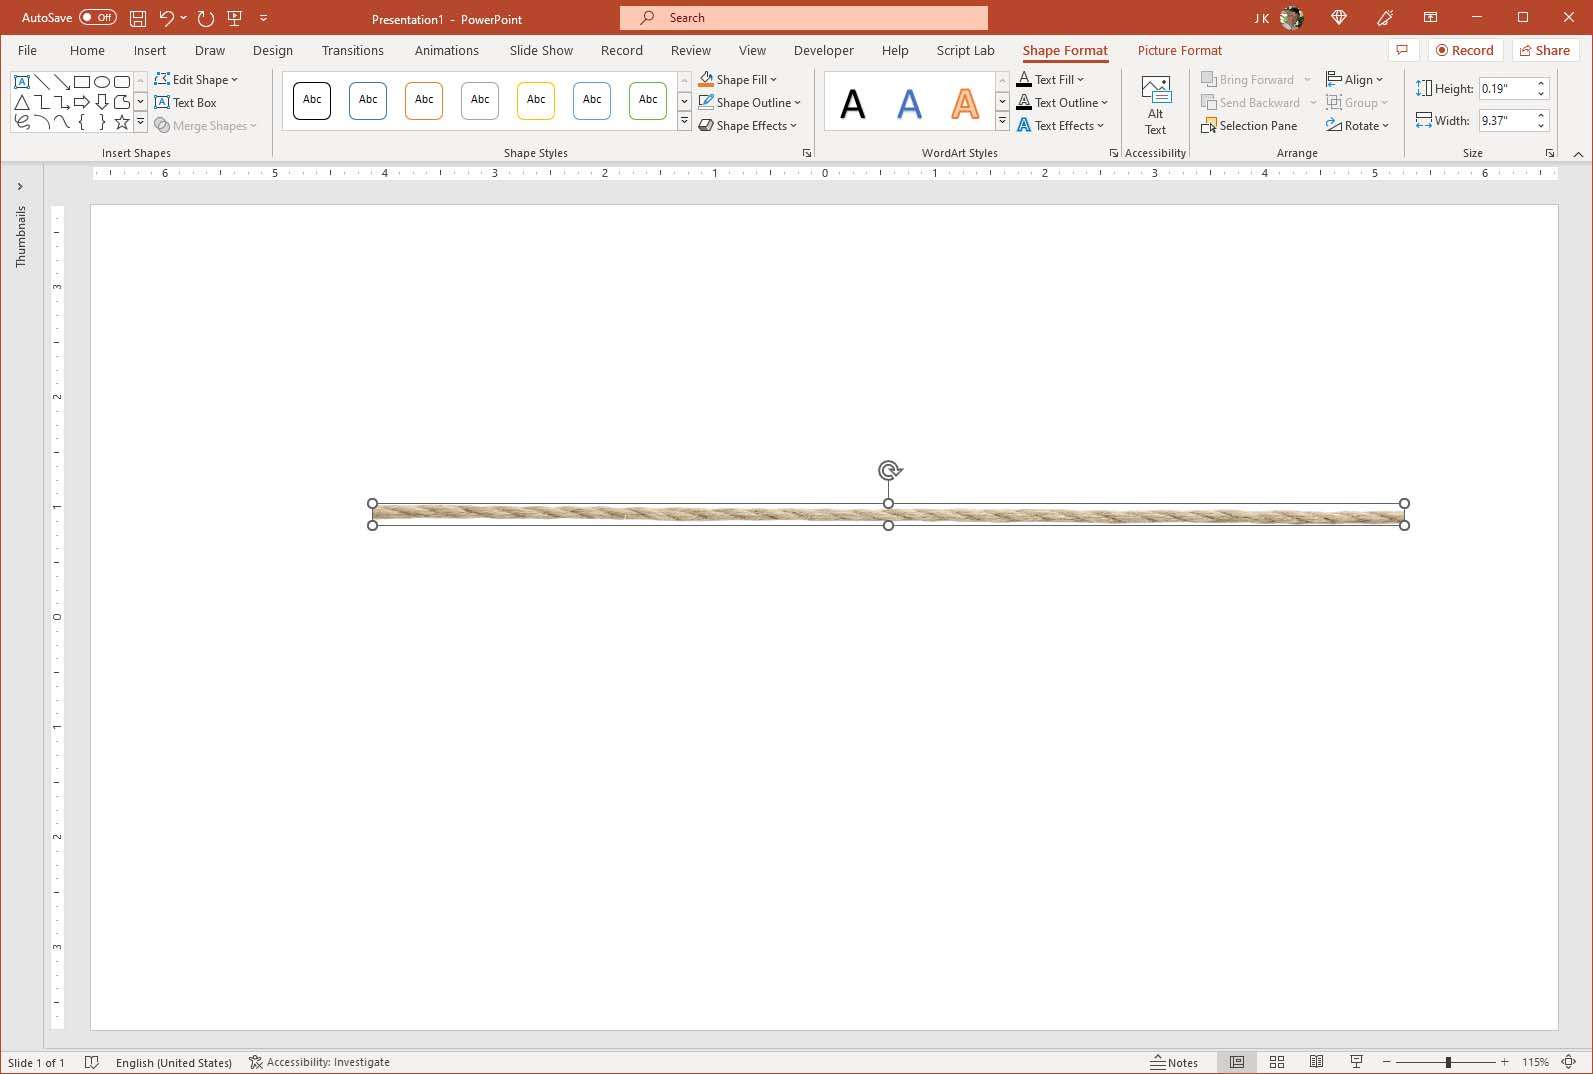The height and width of the screenshot is (1074, 1593).
Task: Expand the Thumbnails pane
Action: [x=20, y=186]
